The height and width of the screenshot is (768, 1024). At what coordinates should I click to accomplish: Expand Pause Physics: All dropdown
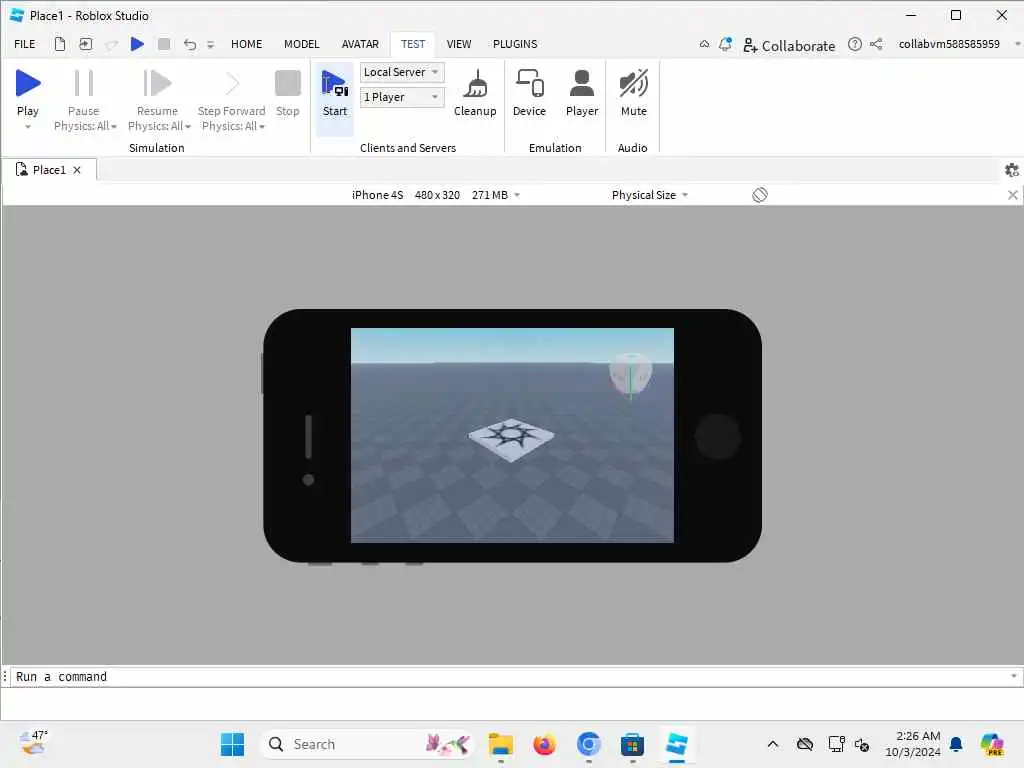point(114,127)
